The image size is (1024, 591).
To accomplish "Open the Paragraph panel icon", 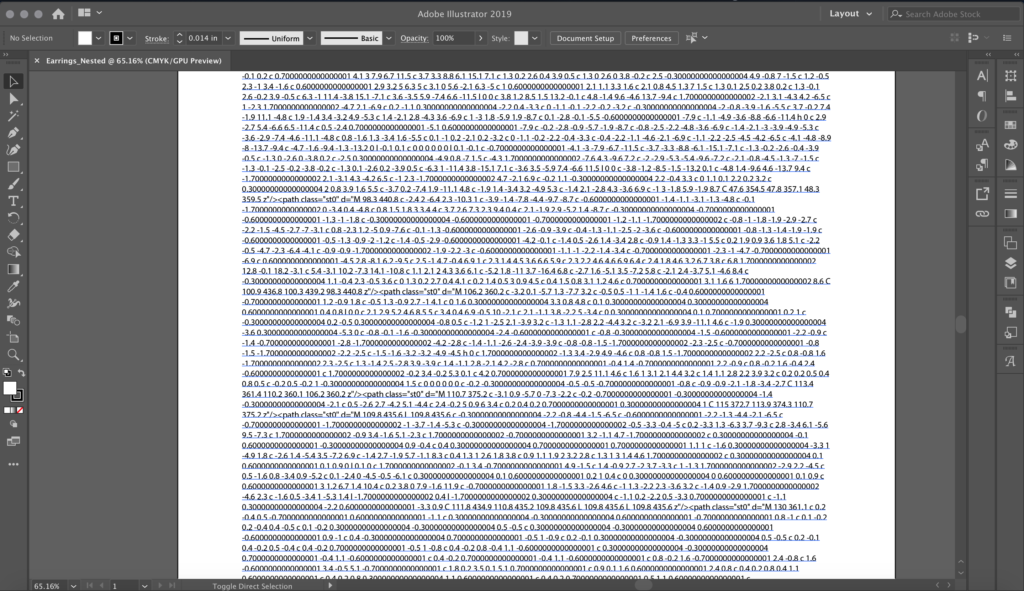I will coord(982,96).
